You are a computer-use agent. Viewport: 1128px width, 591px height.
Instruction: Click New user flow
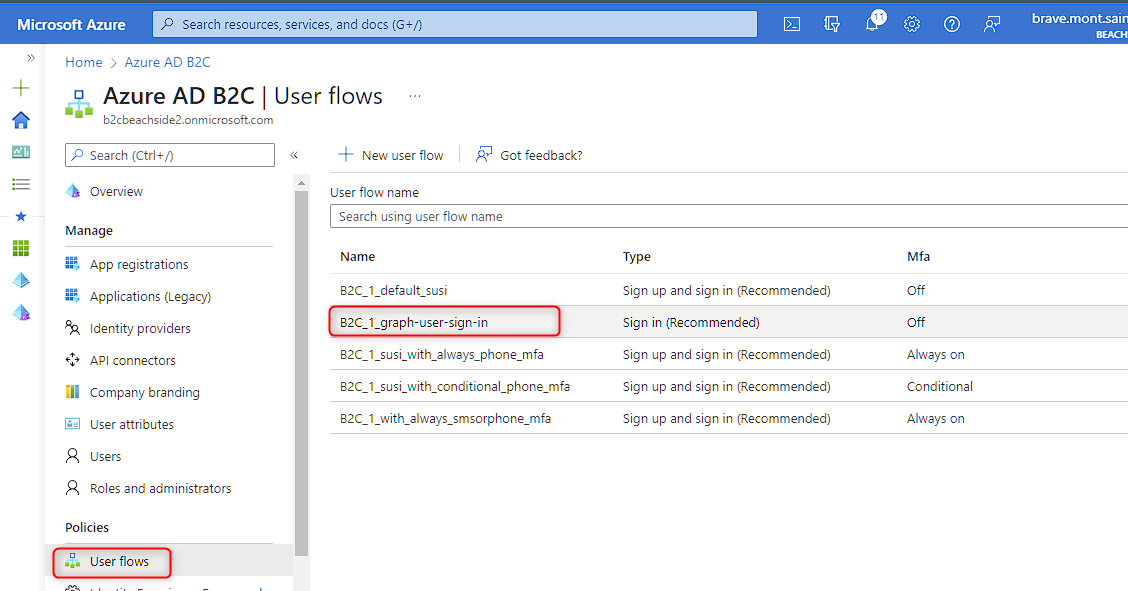tap(391, 155)
